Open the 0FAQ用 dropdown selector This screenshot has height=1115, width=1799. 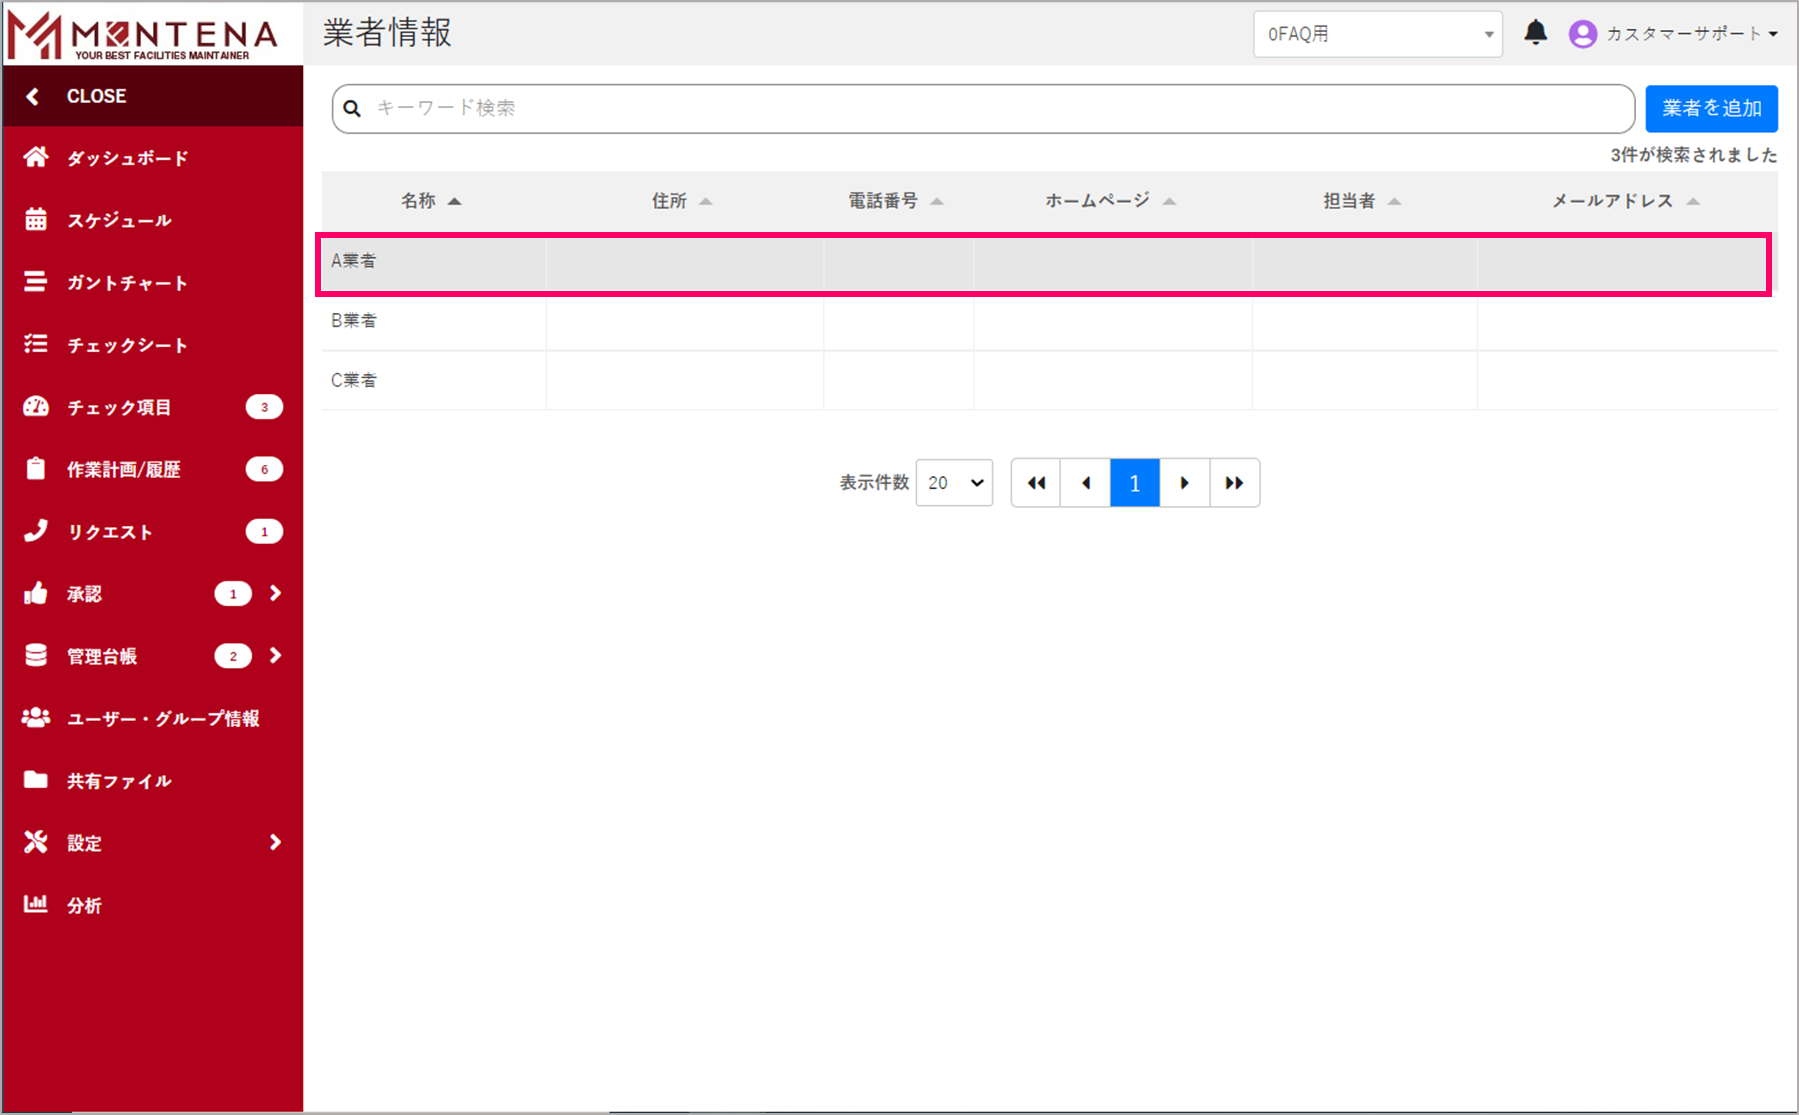coord(1377,34)
